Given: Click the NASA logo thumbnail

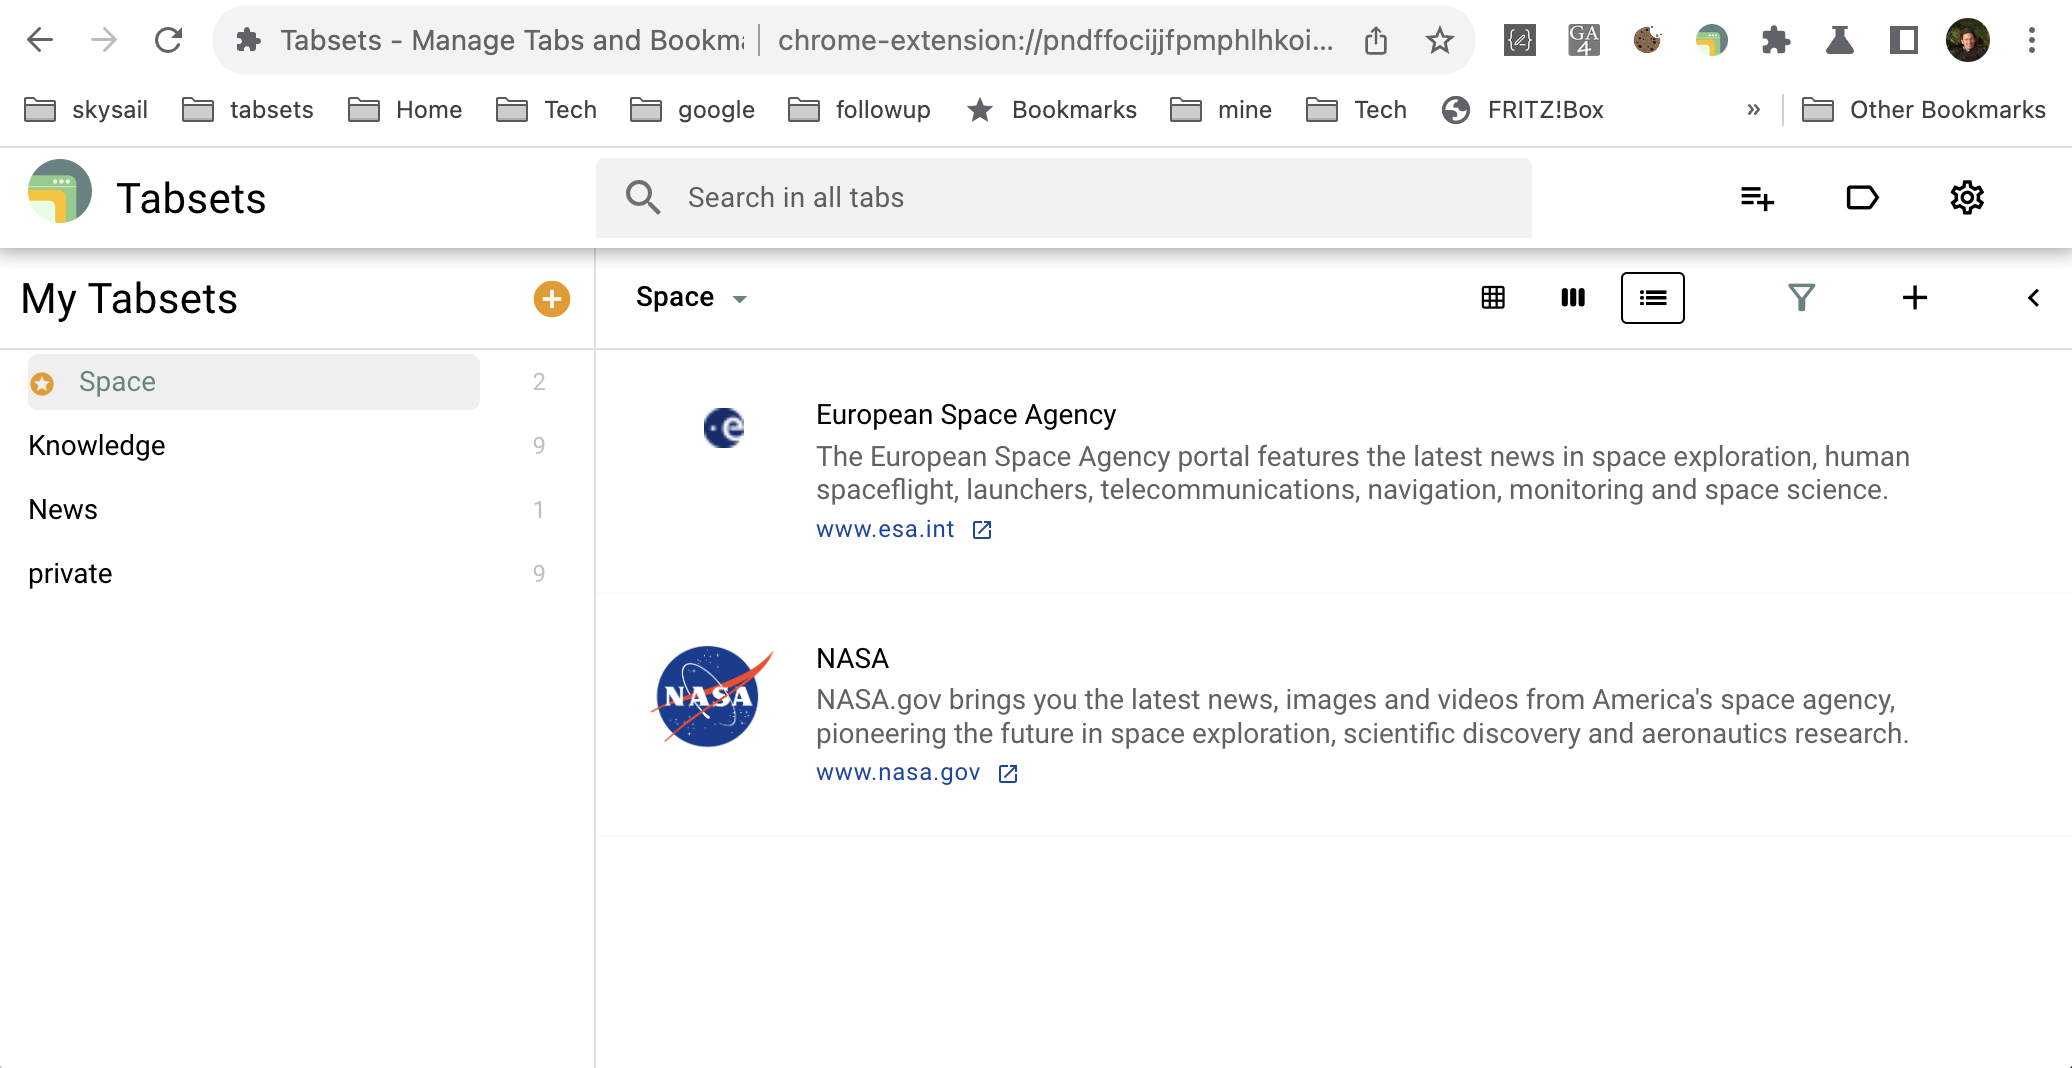Looking at the screenshot, I should pos(712,696).
